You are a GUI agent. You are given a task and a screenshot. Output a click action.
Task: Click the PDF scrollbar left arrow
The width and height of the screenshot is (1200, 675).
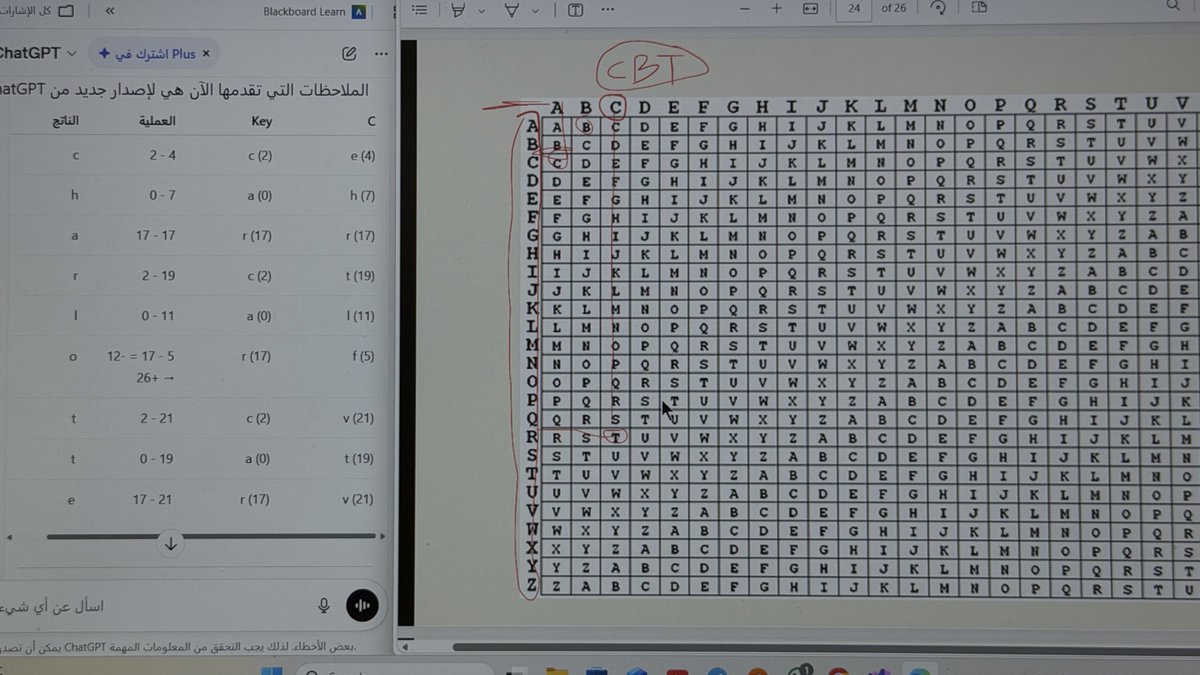[407, 647]
